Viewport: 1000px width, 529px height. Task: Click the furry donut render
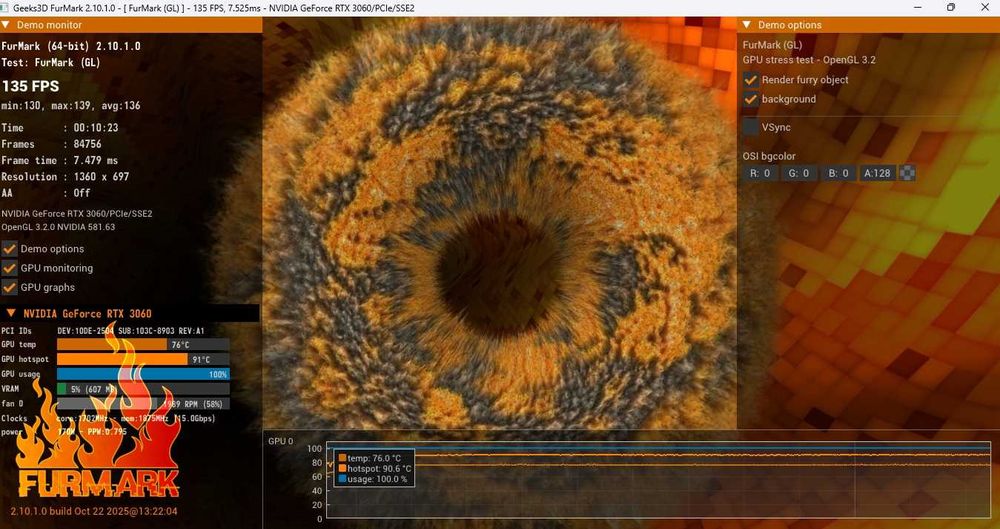[x=499, y=223]
